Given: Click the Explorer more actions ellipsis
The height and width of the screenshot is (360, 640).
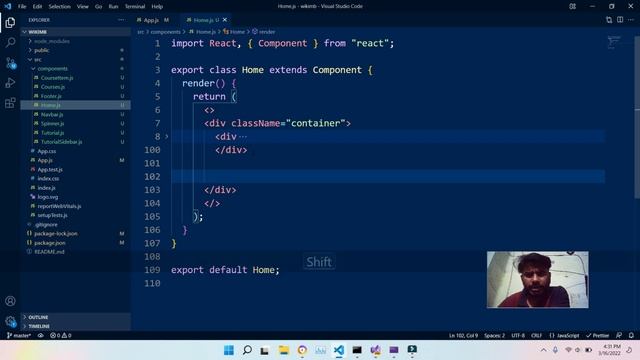Looking at the screenshot, I should click(x=121, y=20).
